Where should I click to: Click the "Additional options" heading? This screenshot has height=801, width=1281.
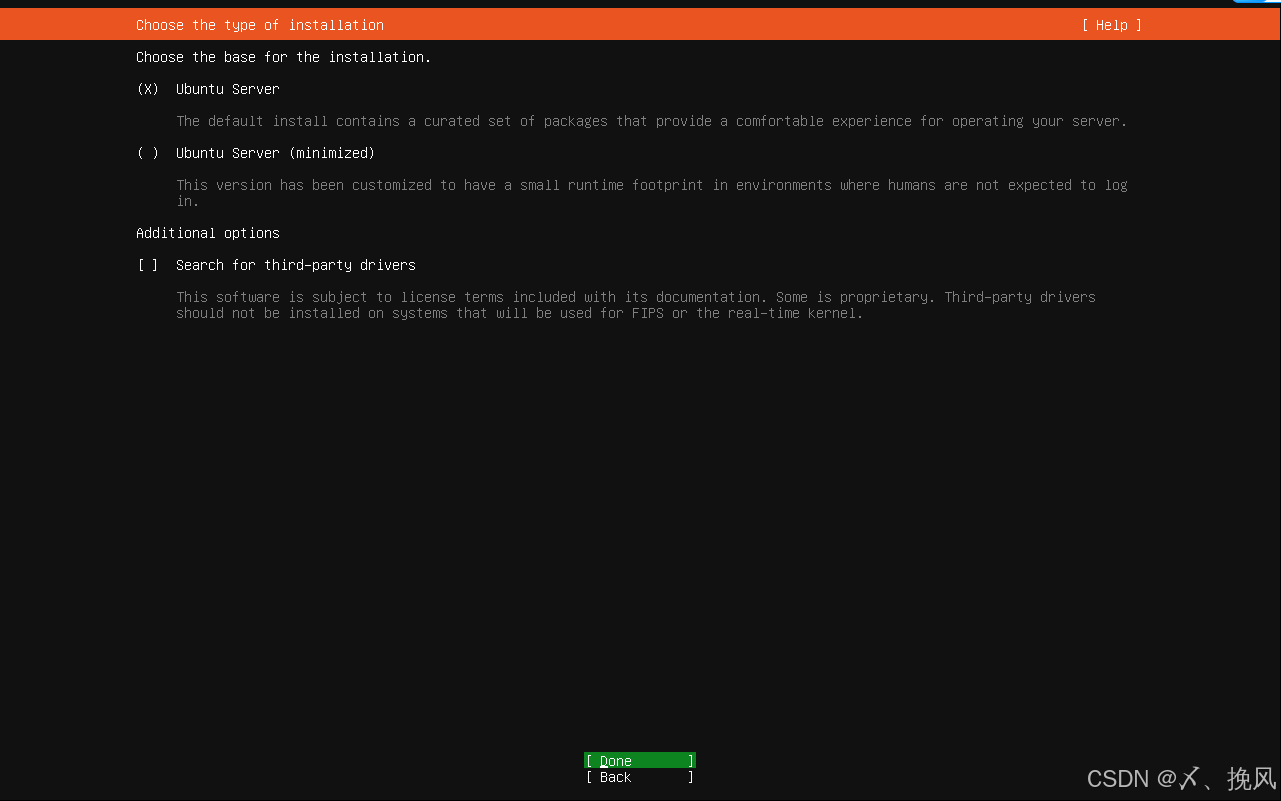click(x=207, y=233)
